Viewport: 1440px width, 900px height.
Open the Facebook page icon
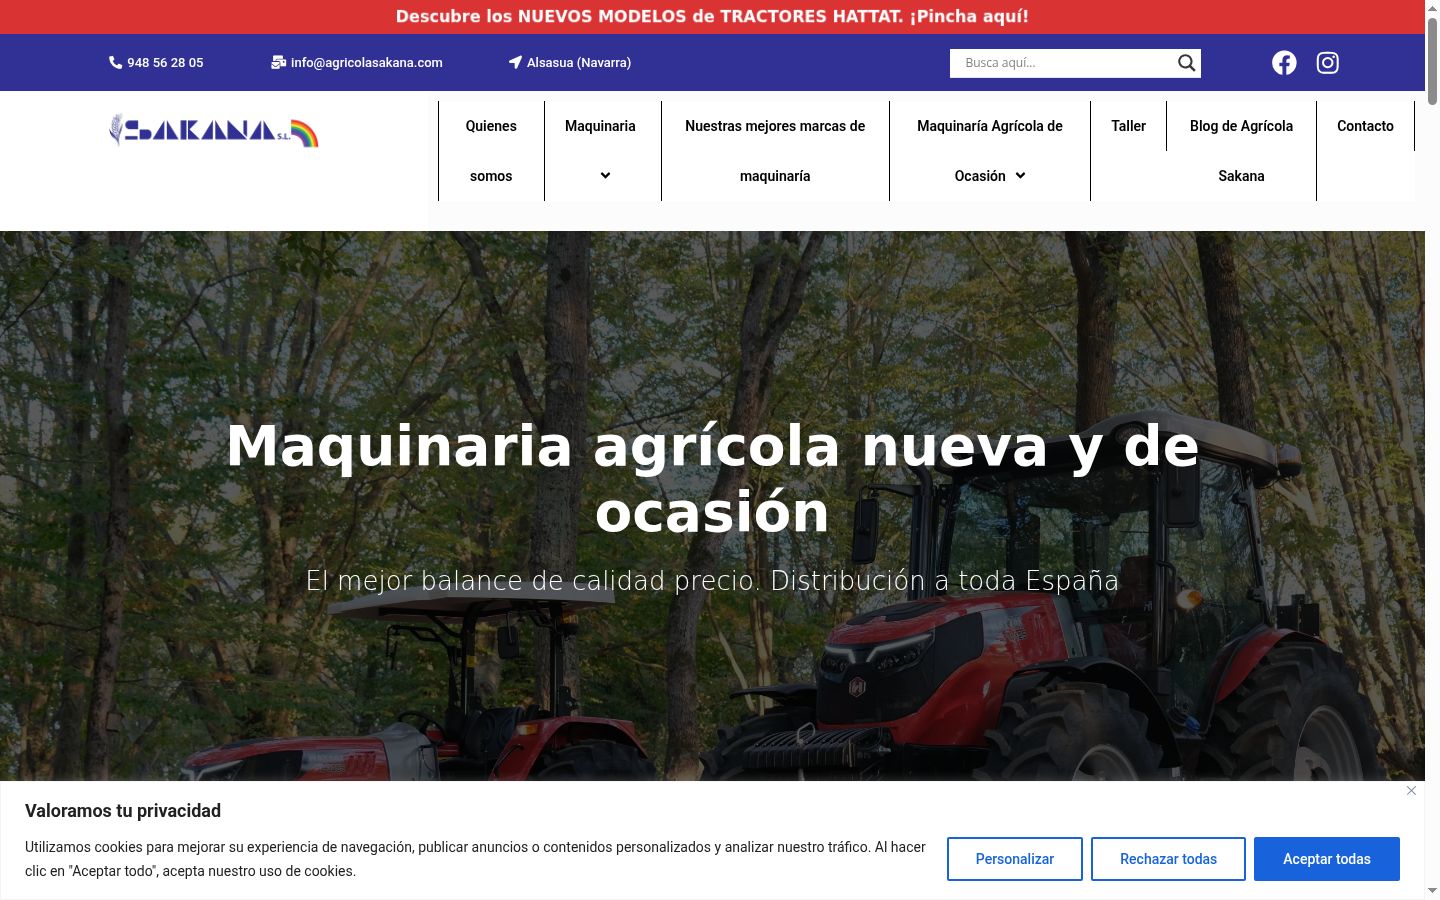click(1284, 63)
